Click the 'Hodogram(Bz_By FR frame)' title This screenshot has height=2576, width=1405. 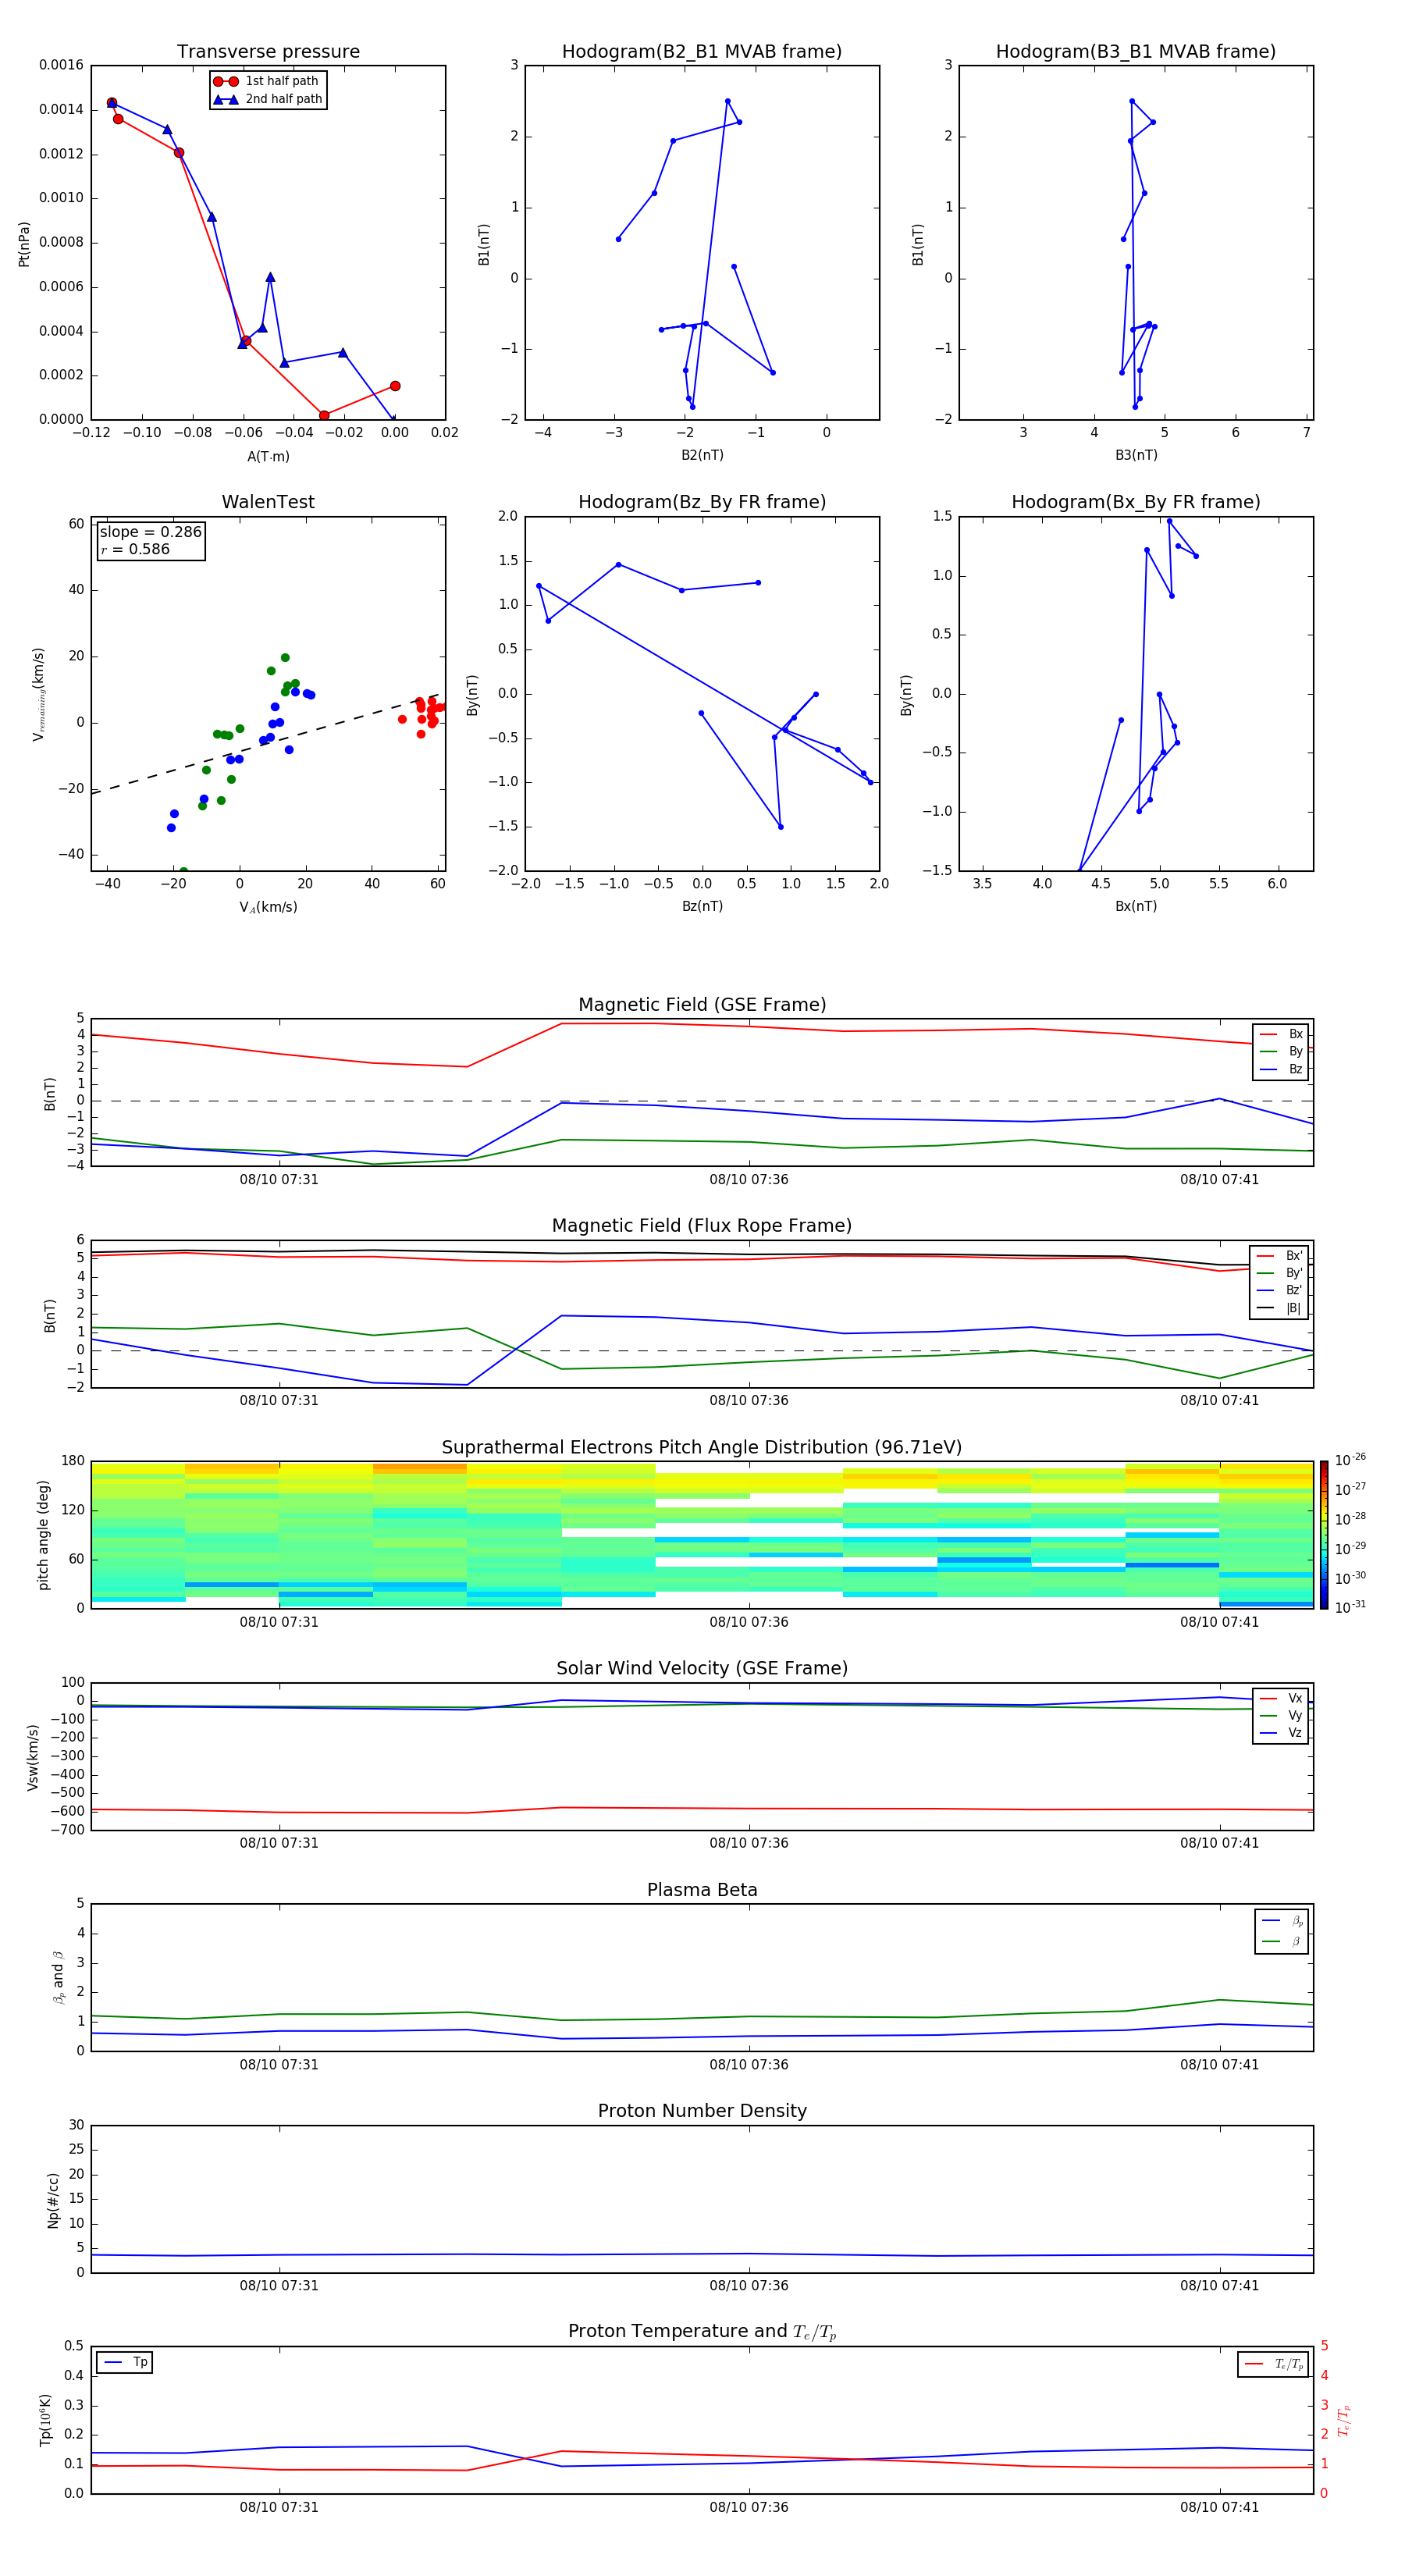702,502
